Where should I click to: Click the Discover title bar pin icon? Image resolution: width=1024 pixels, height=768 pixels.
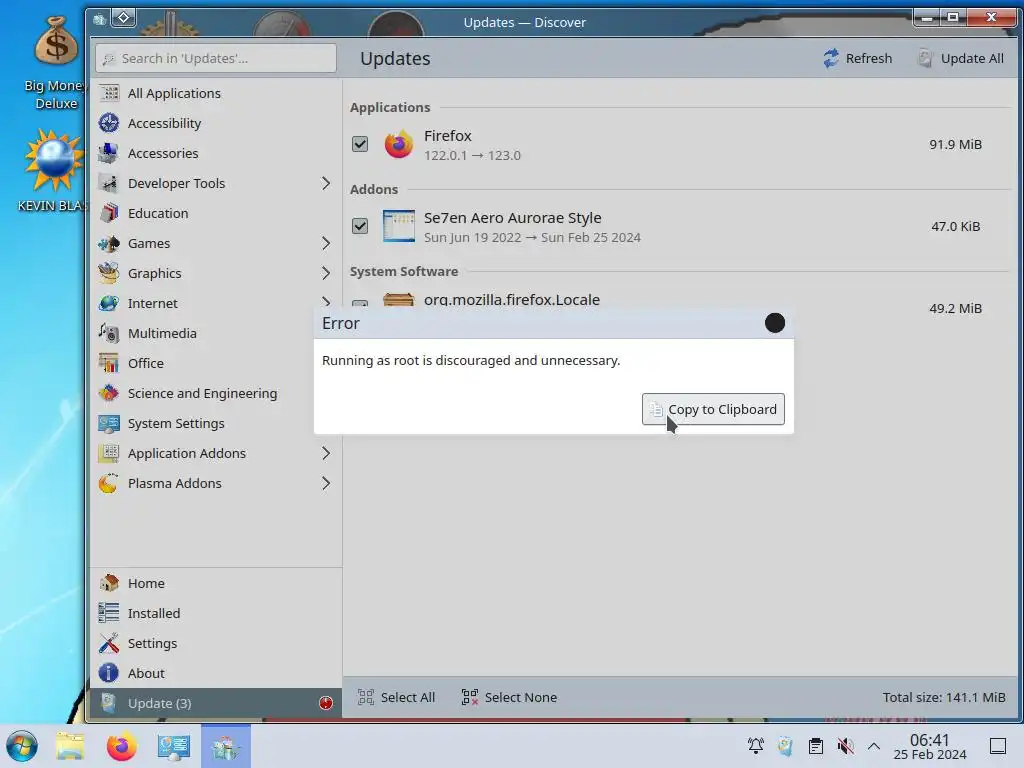(123, 18)
